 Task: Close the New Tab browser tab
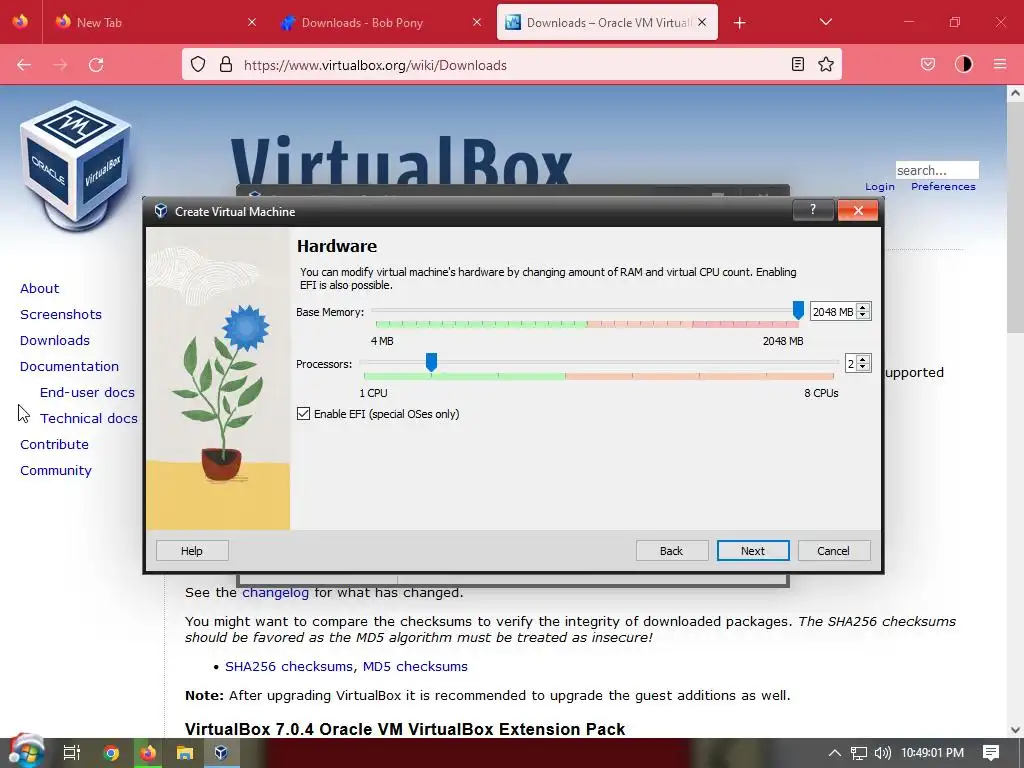click(x=252, y=22)
